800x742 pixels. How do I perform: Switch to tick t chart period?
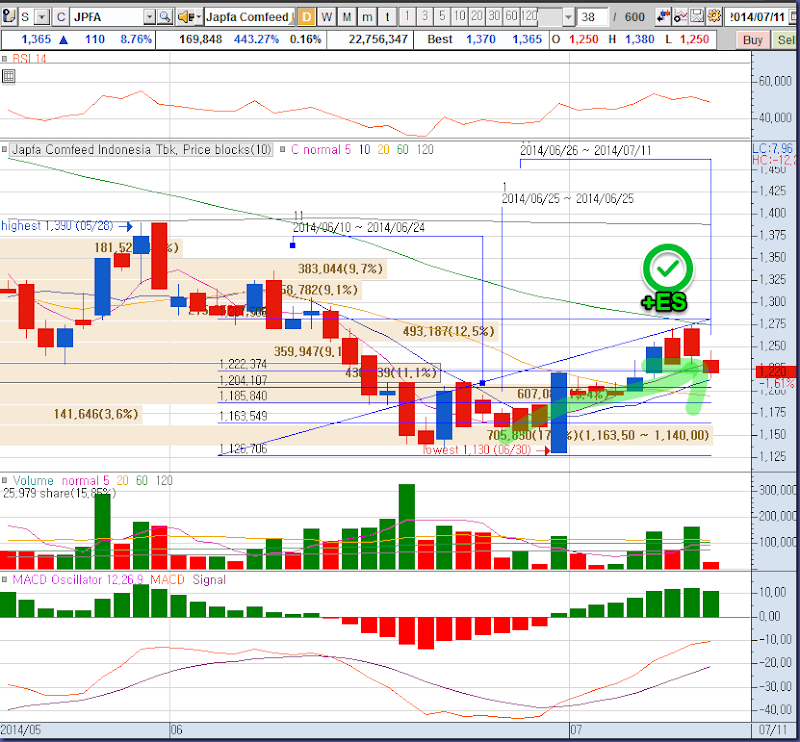[x=388, y=17]
